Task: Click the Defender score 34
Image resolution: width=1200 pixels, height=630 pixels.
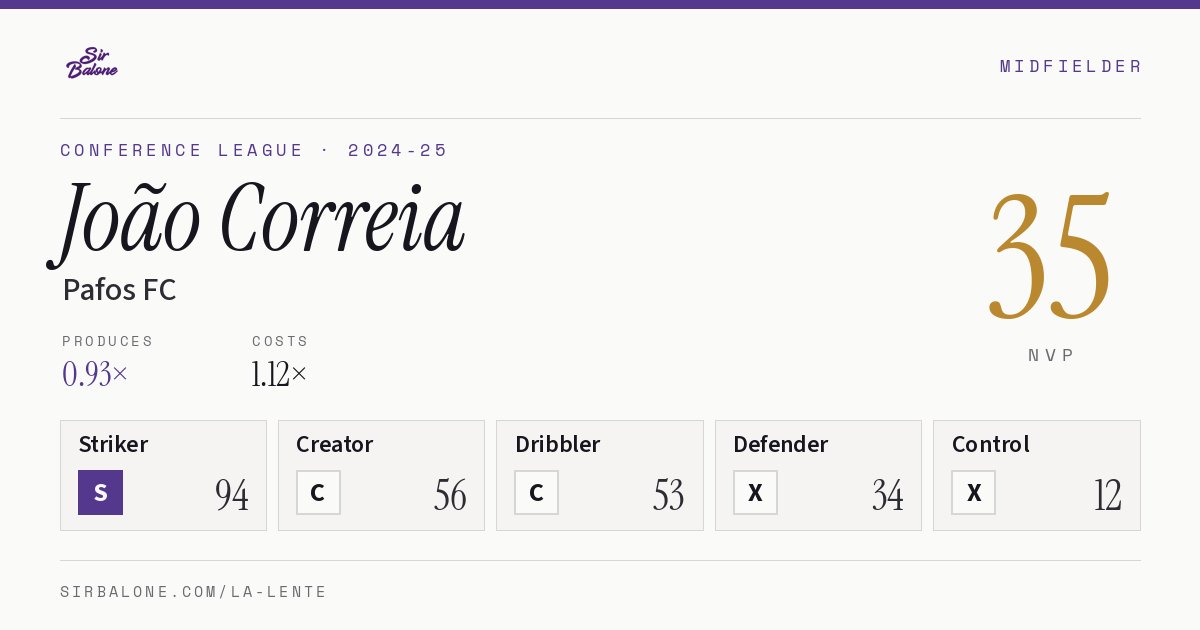Action: click(887, 494)
